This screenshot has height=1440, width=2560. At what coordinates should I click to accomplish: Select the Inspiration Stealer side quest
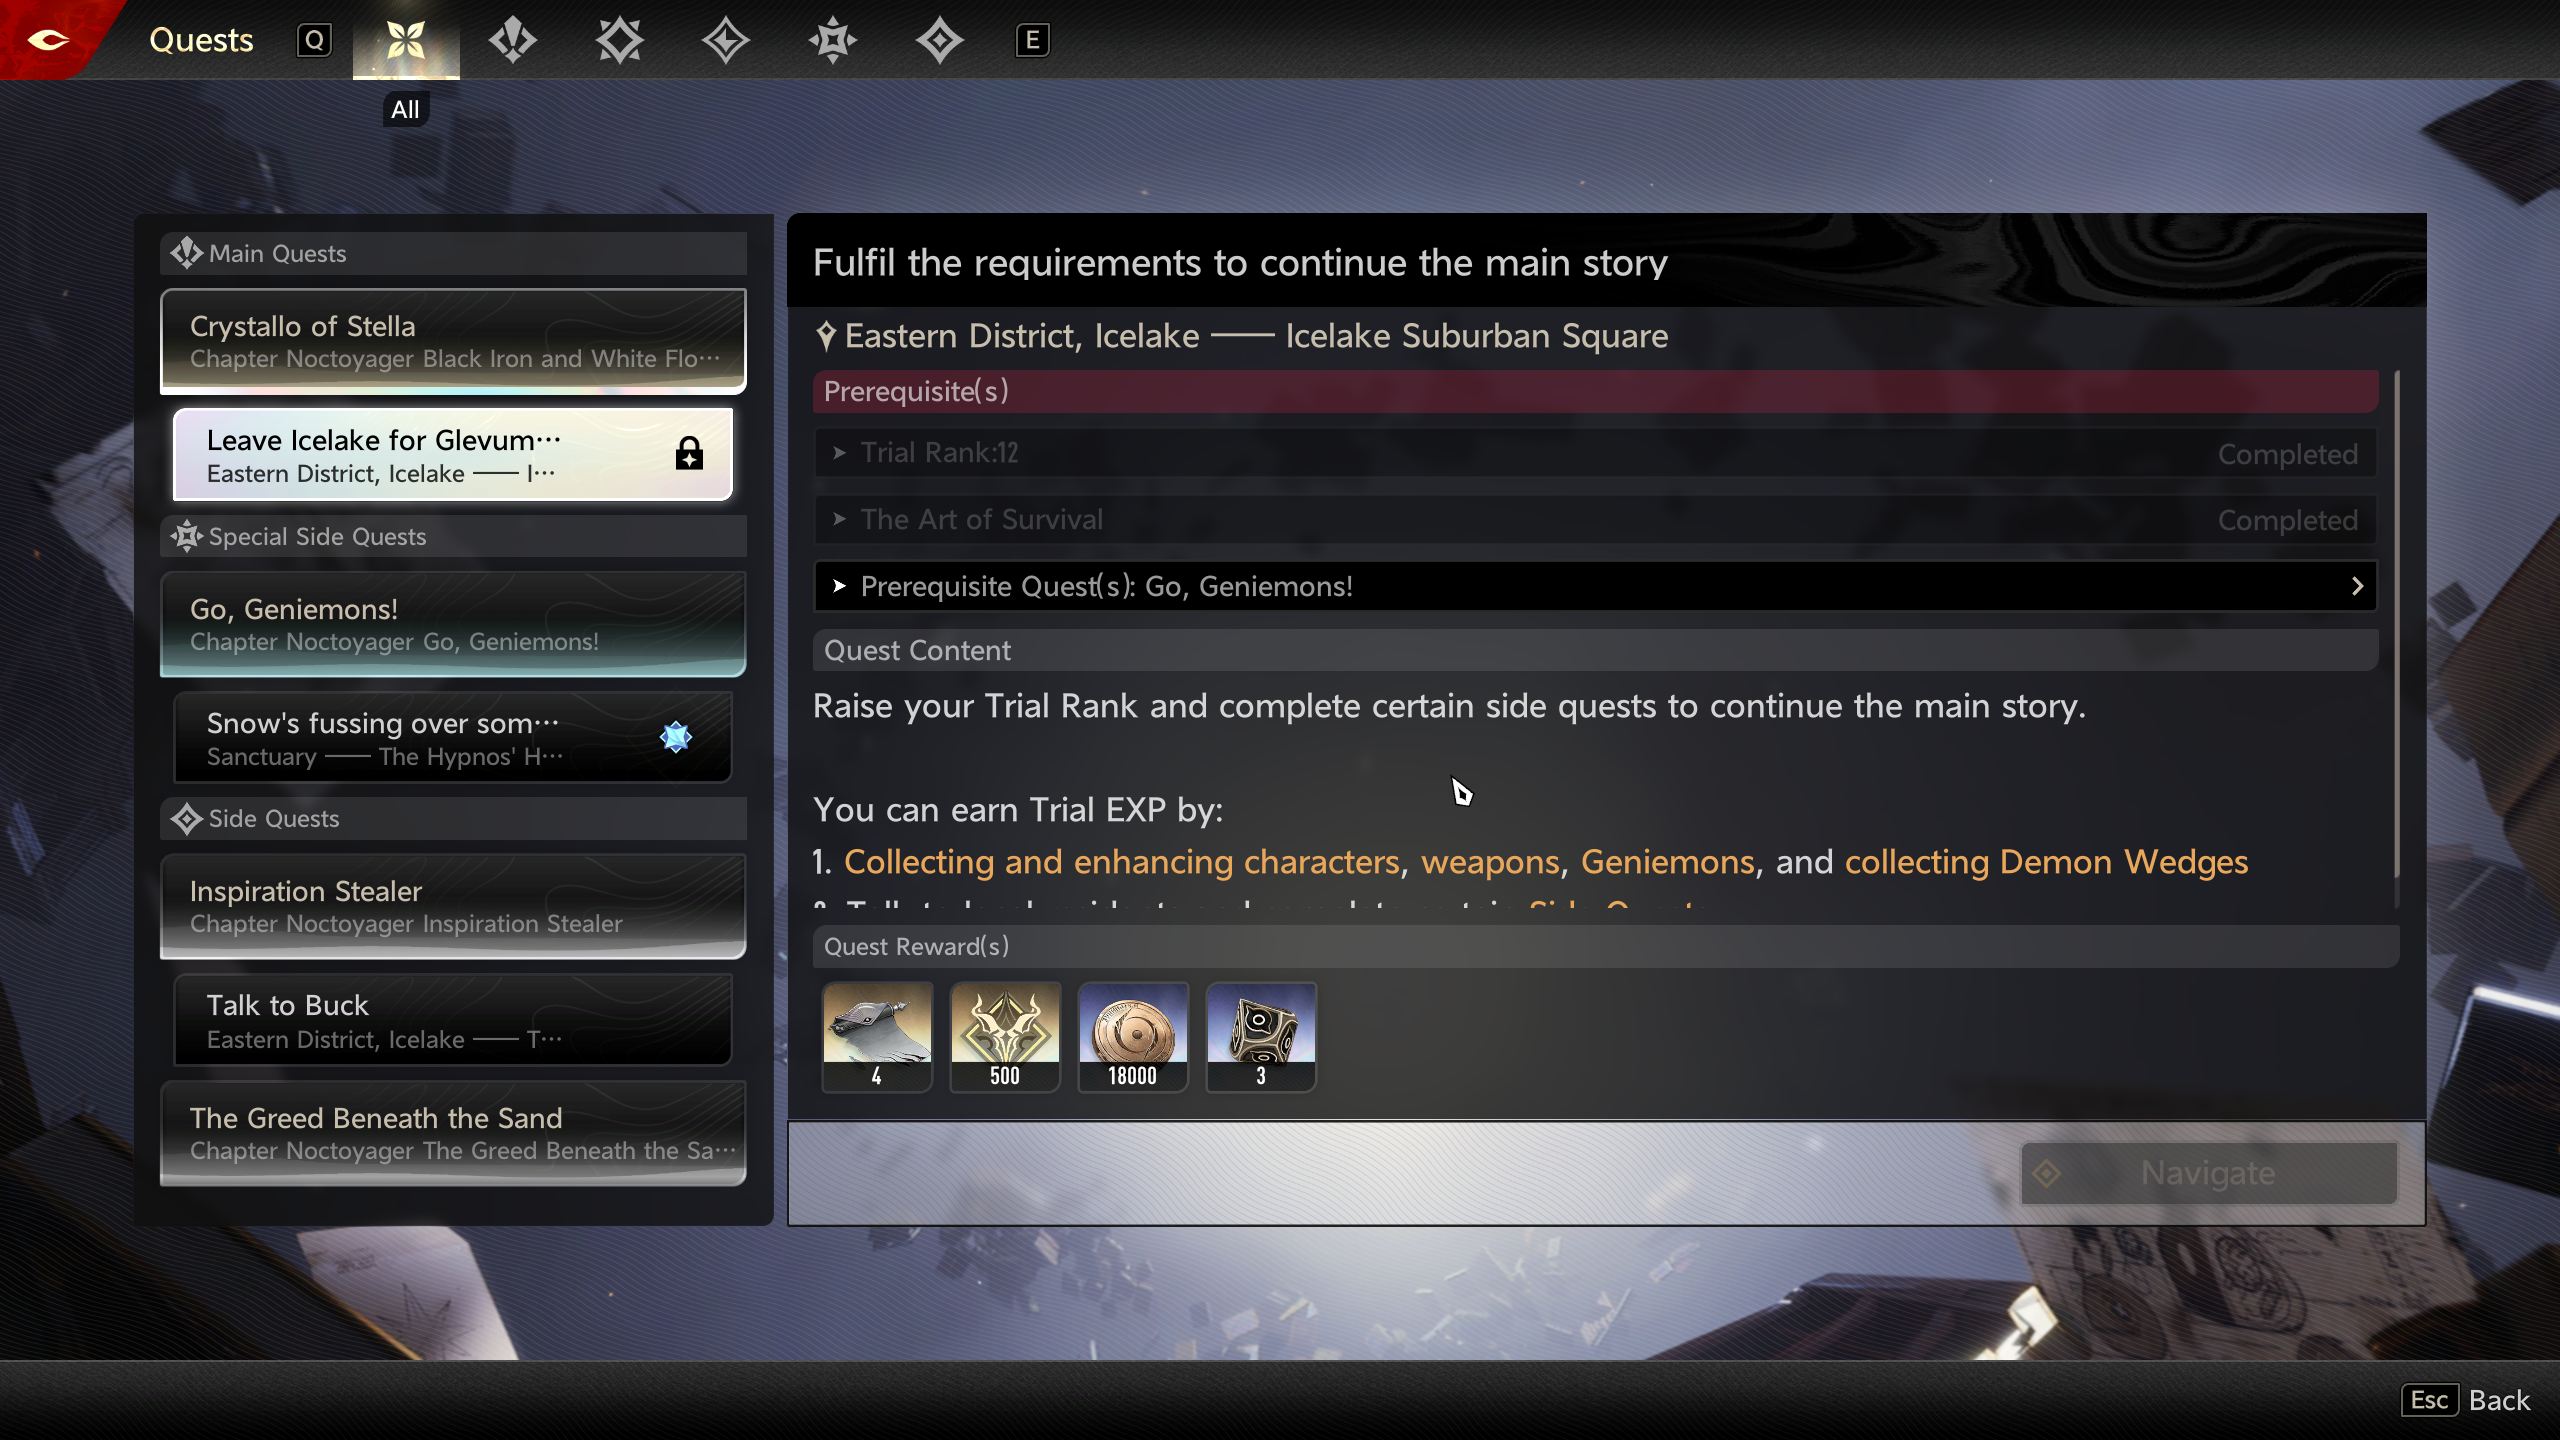pos(453,906)
